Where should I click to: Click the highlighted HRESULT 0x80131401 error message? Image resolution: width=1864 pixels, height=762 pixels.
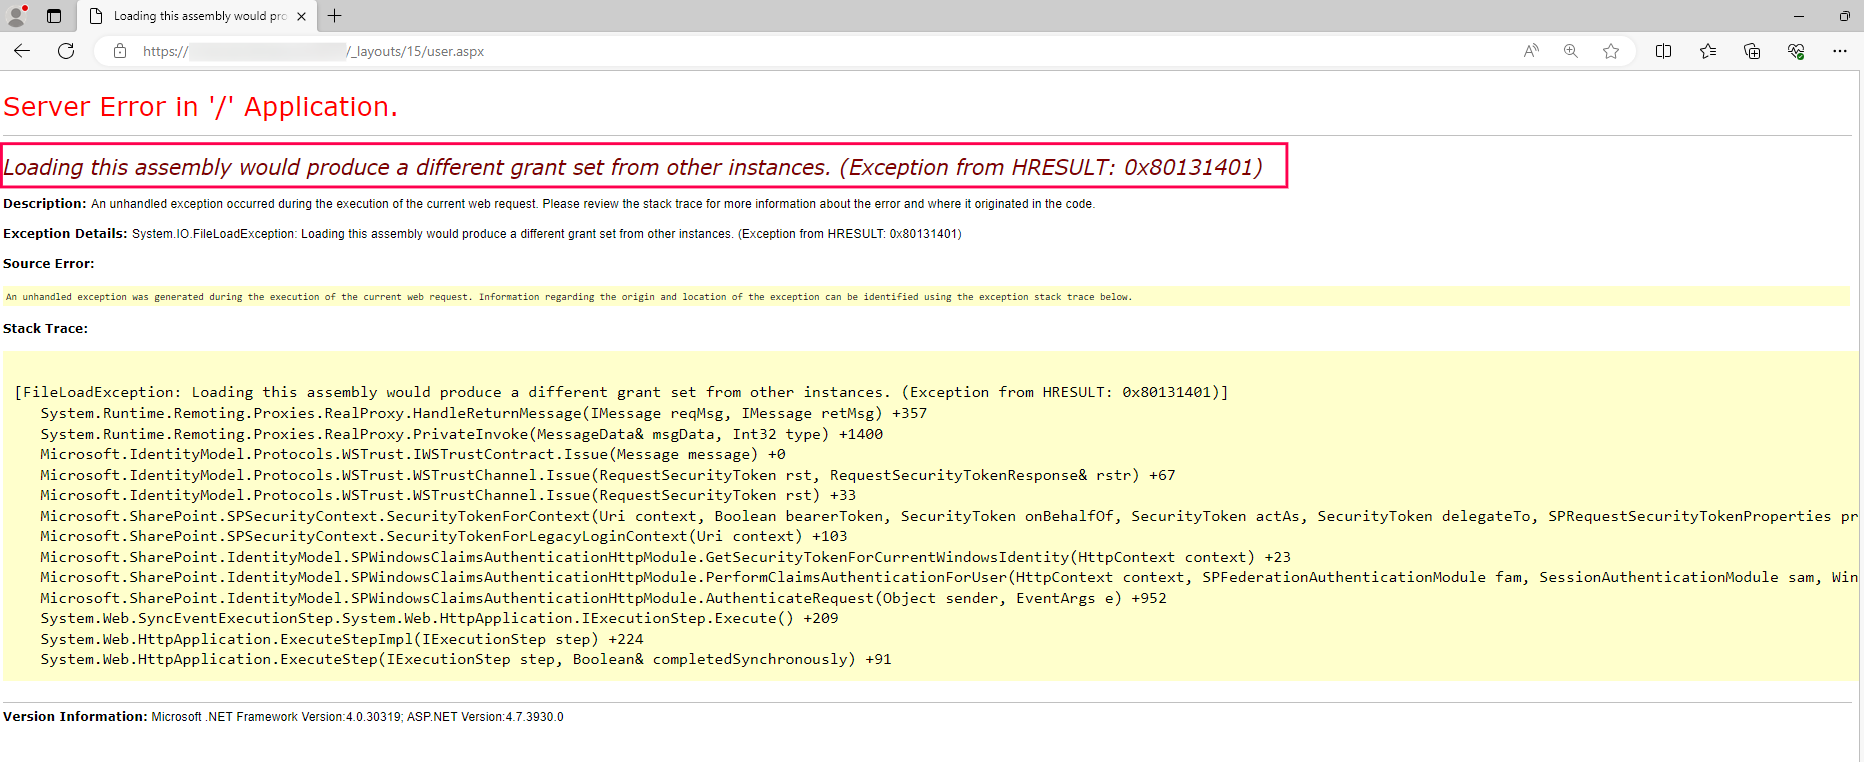(644, 166)
